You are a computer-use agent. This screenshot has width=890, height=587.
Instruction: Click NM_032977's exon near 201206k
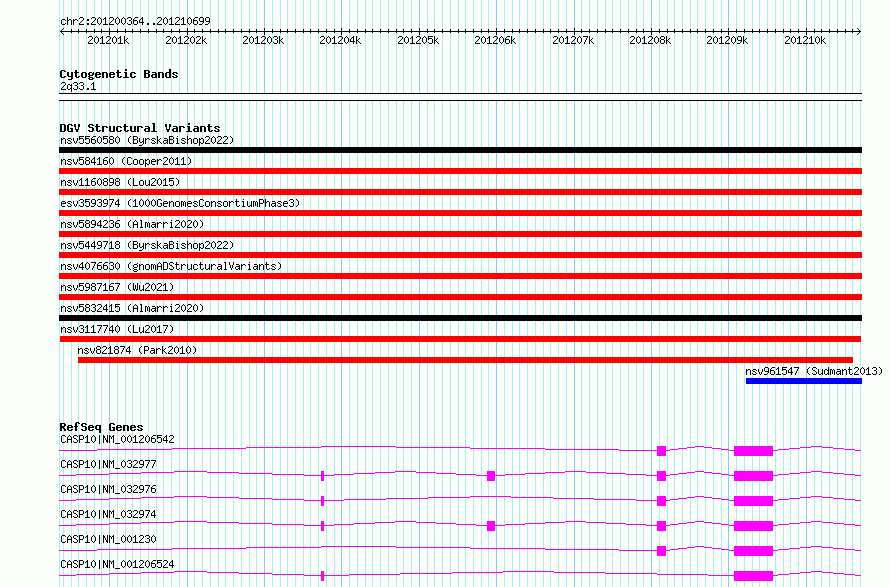click(491, 476)
